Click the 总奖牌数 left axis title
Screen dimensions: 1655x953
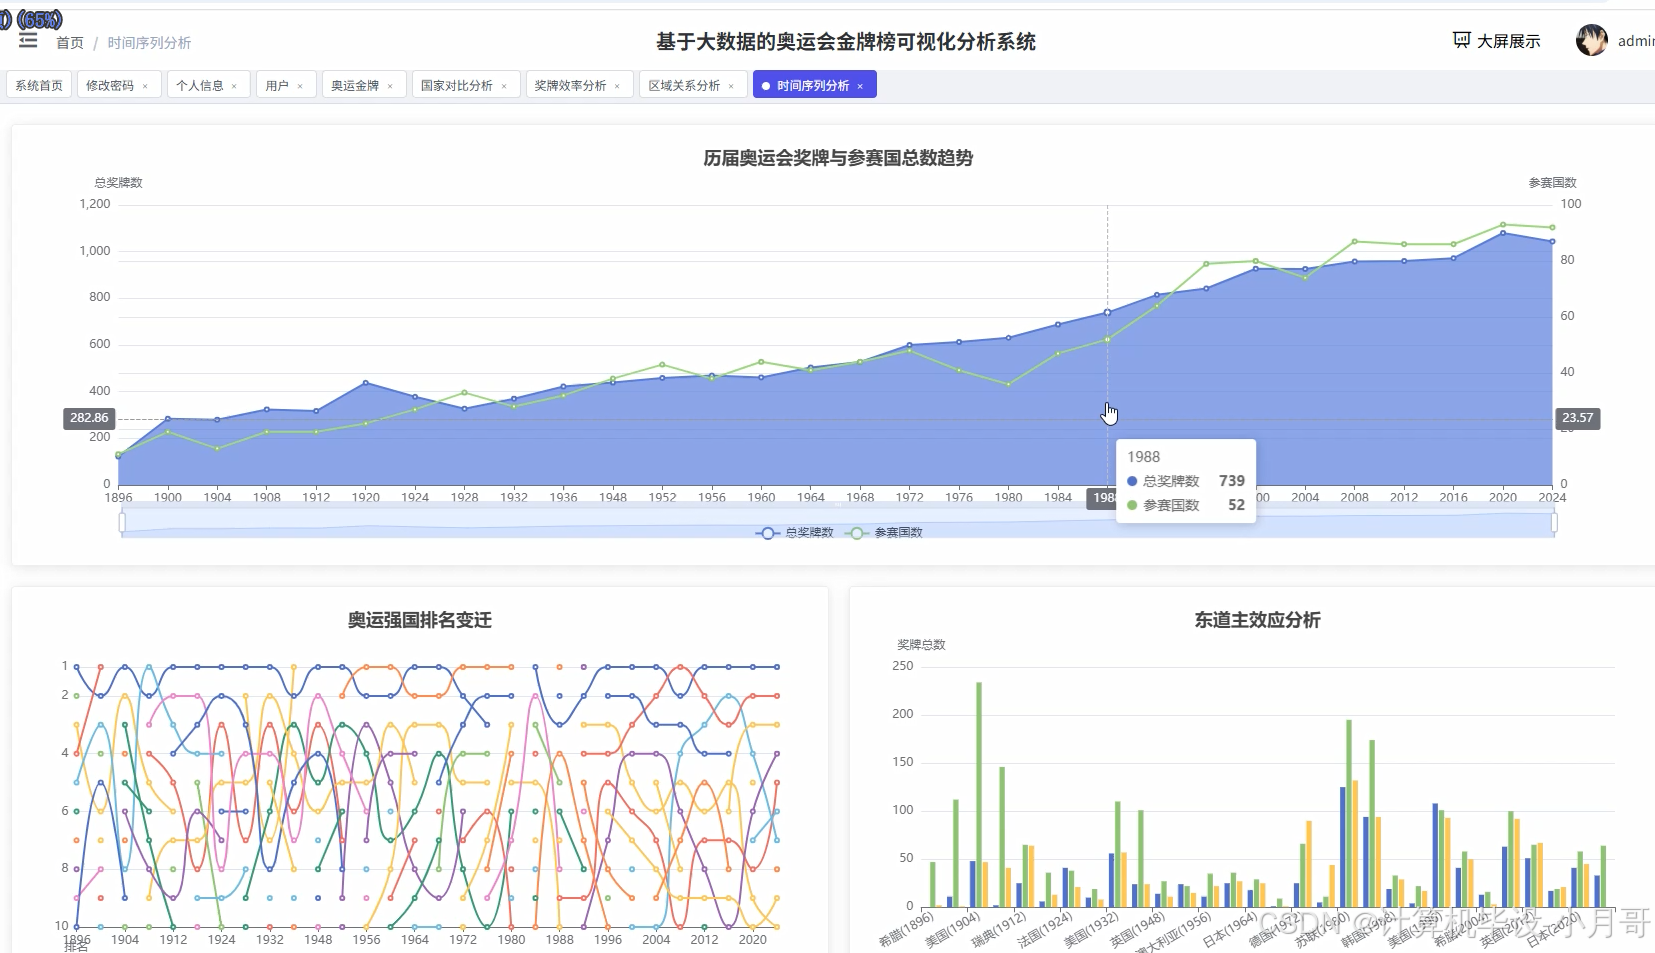coord(118,183)
